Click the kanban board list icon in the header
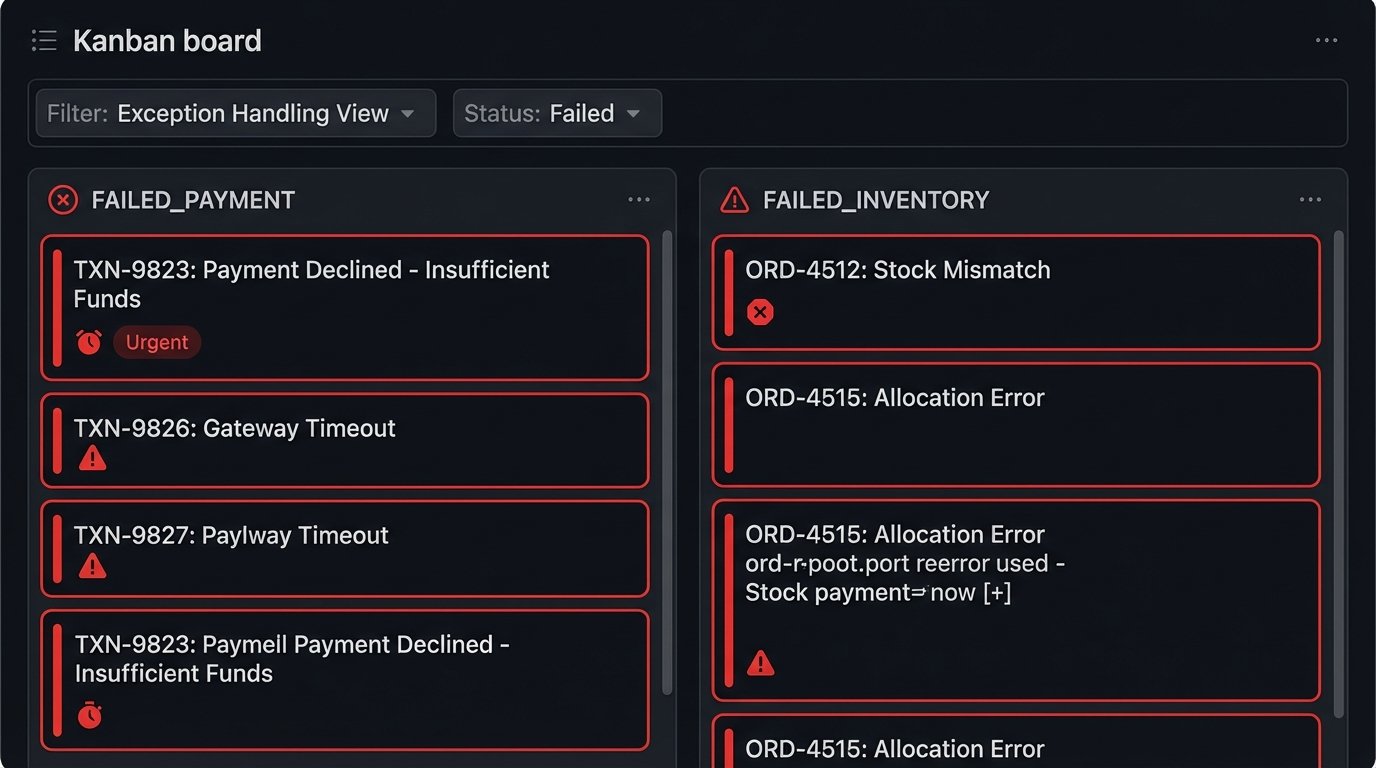The image size is (1376, 768). coord(43,40)
